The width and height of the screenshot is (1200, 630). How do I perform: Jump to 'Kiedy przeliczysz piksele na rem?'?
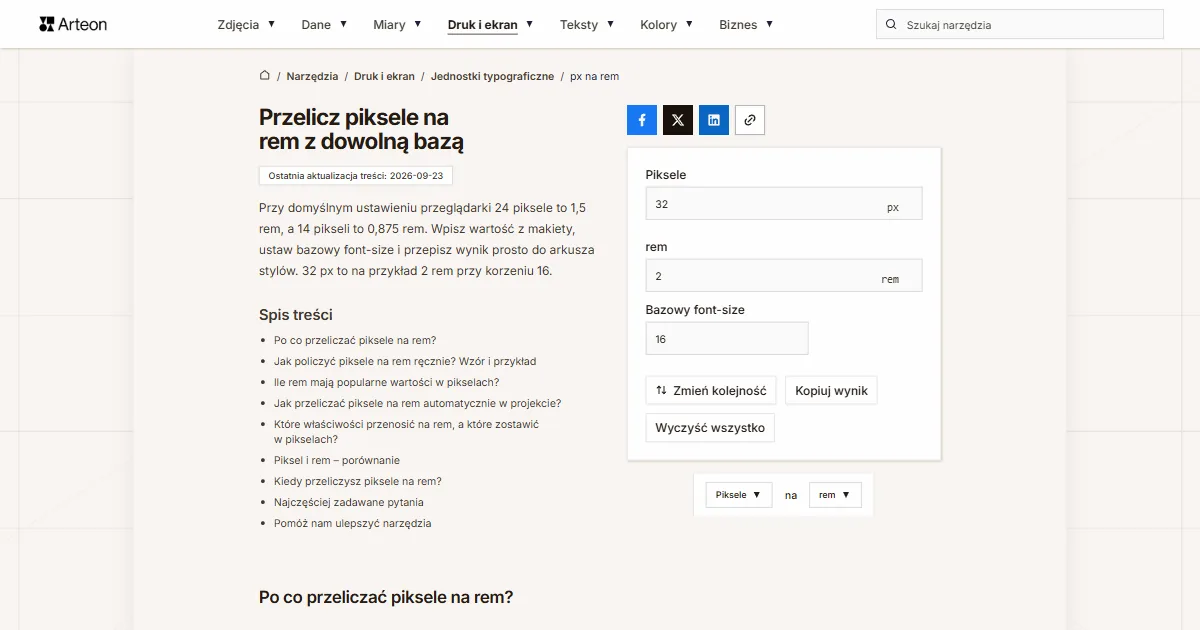[x=358, y=481]
